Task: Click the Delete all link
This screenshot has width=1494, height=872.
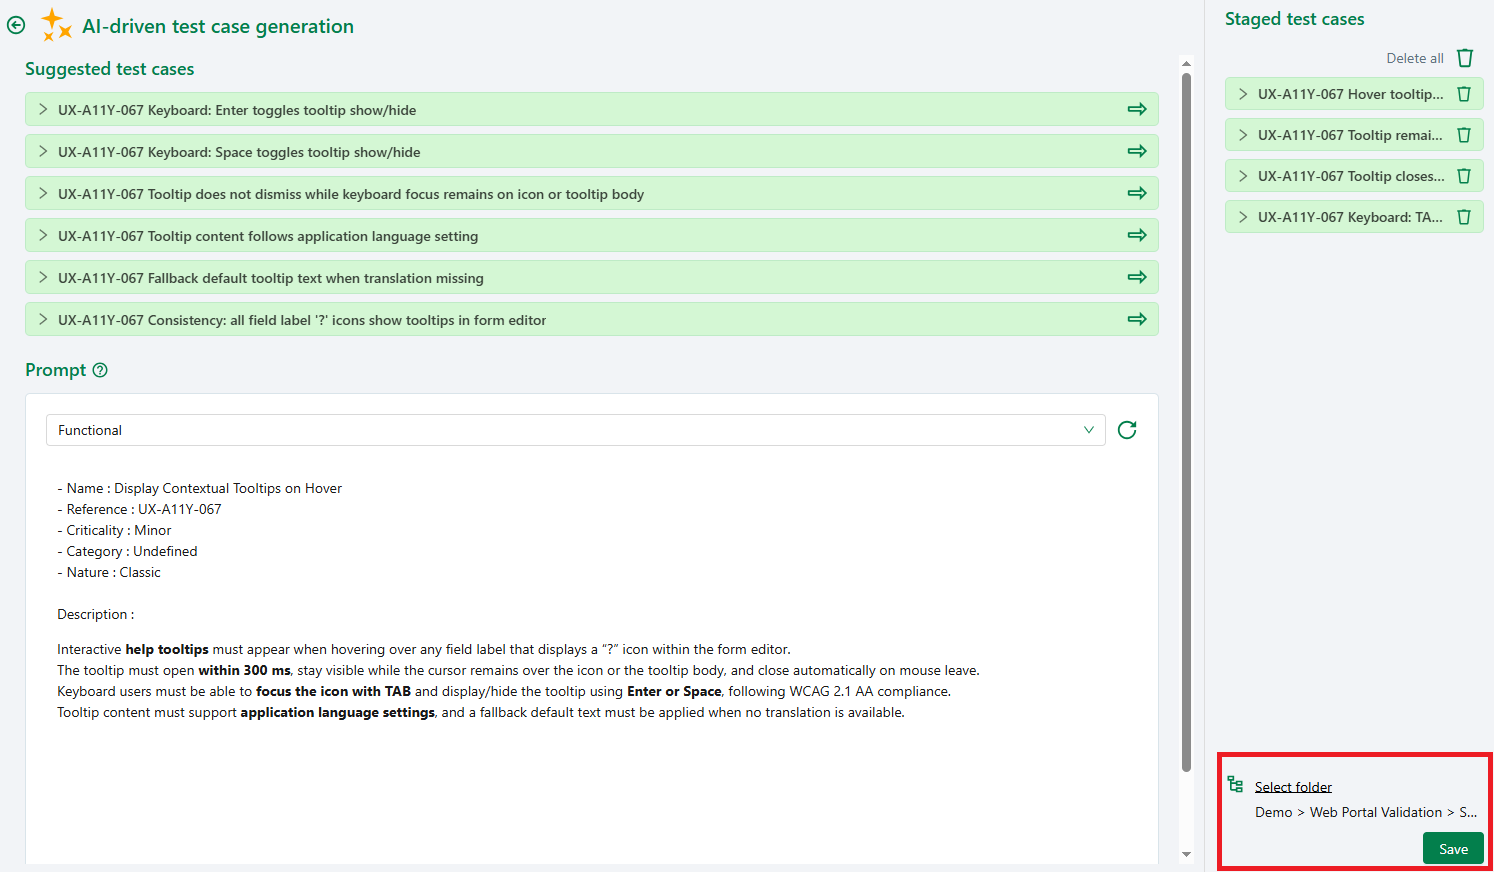Action: coord(1415,58)
